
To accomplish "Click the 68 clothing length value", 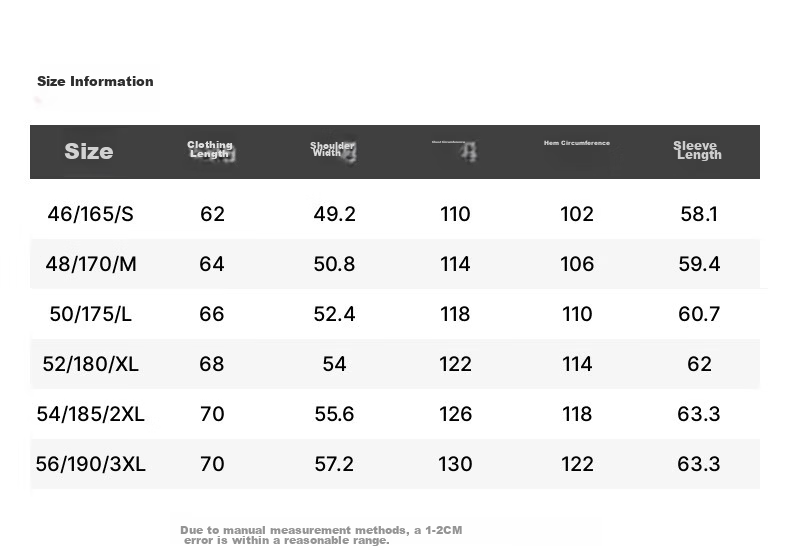I will (x=212, y=364).
